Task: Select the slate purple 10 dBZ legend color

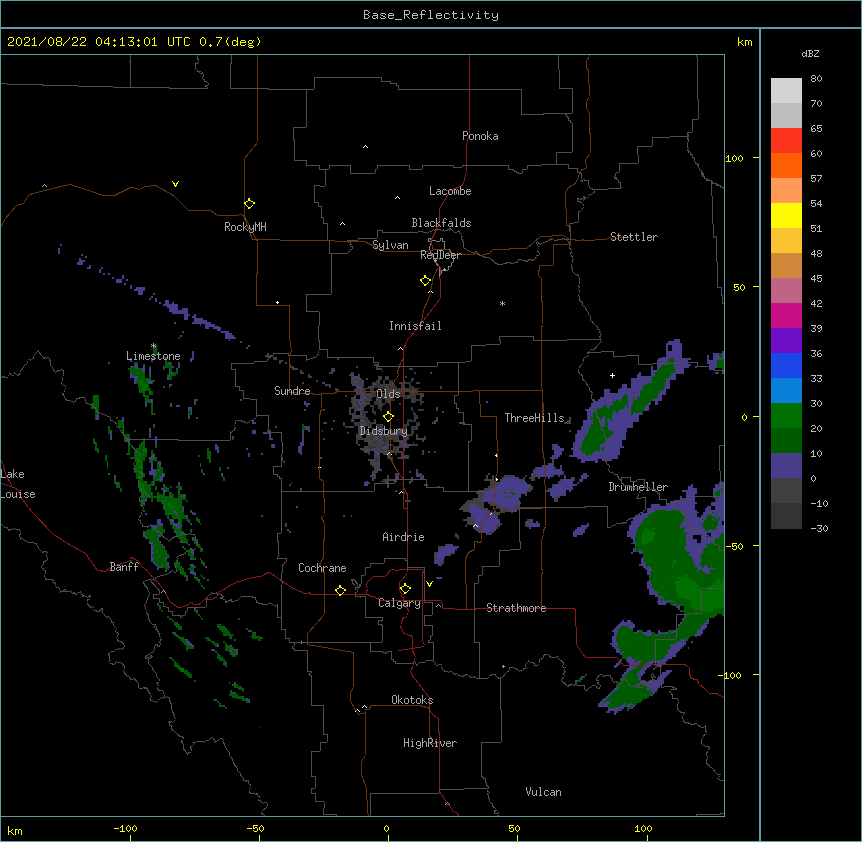Action: [786, 466]
